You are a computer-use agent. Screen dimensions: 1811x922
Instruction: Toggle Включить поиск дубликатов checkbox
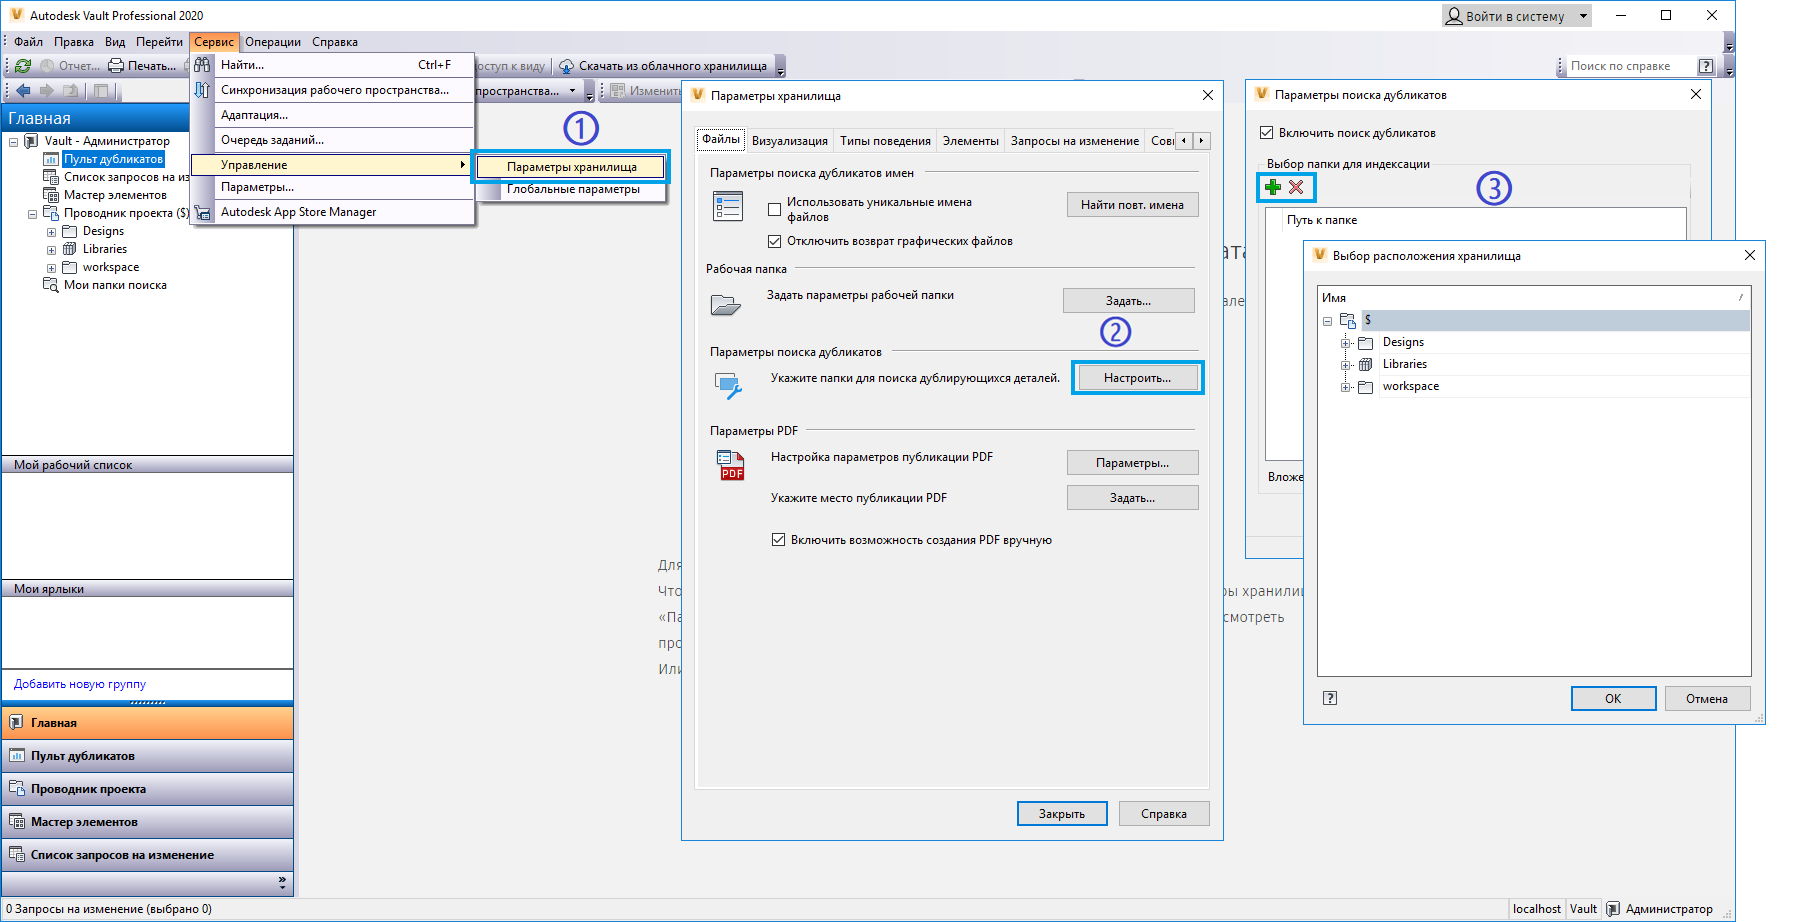(1266, 133)
